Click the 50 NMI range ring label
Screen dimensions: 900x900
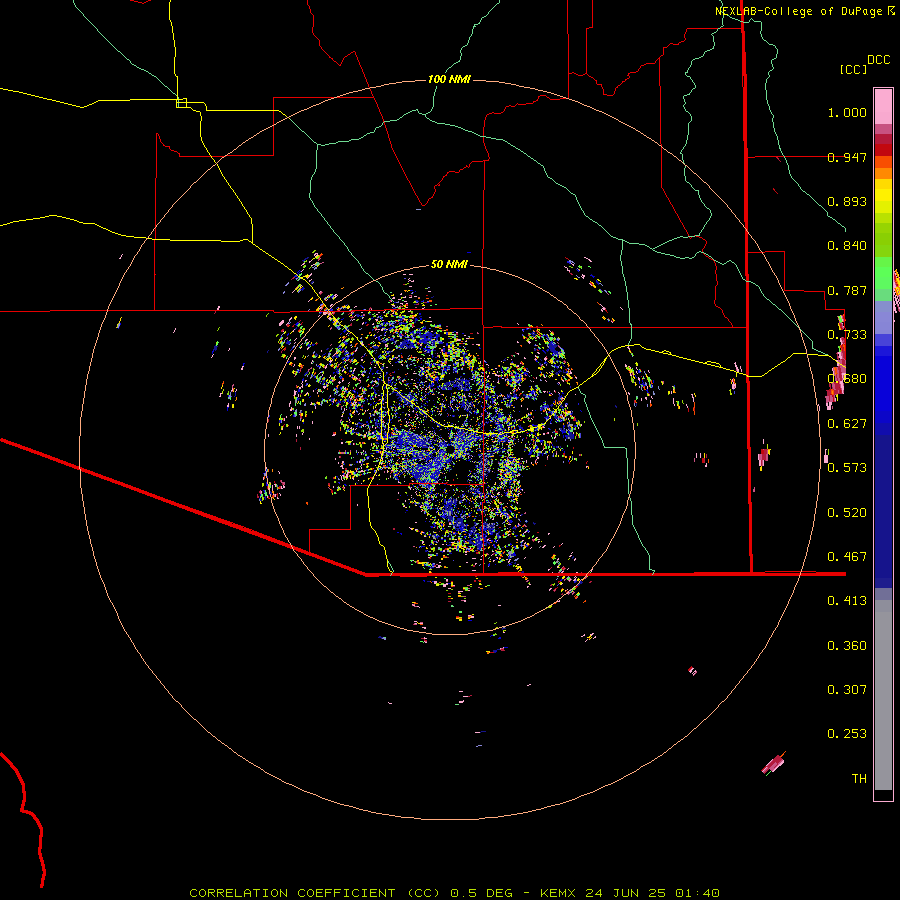[x=449, y=264]
